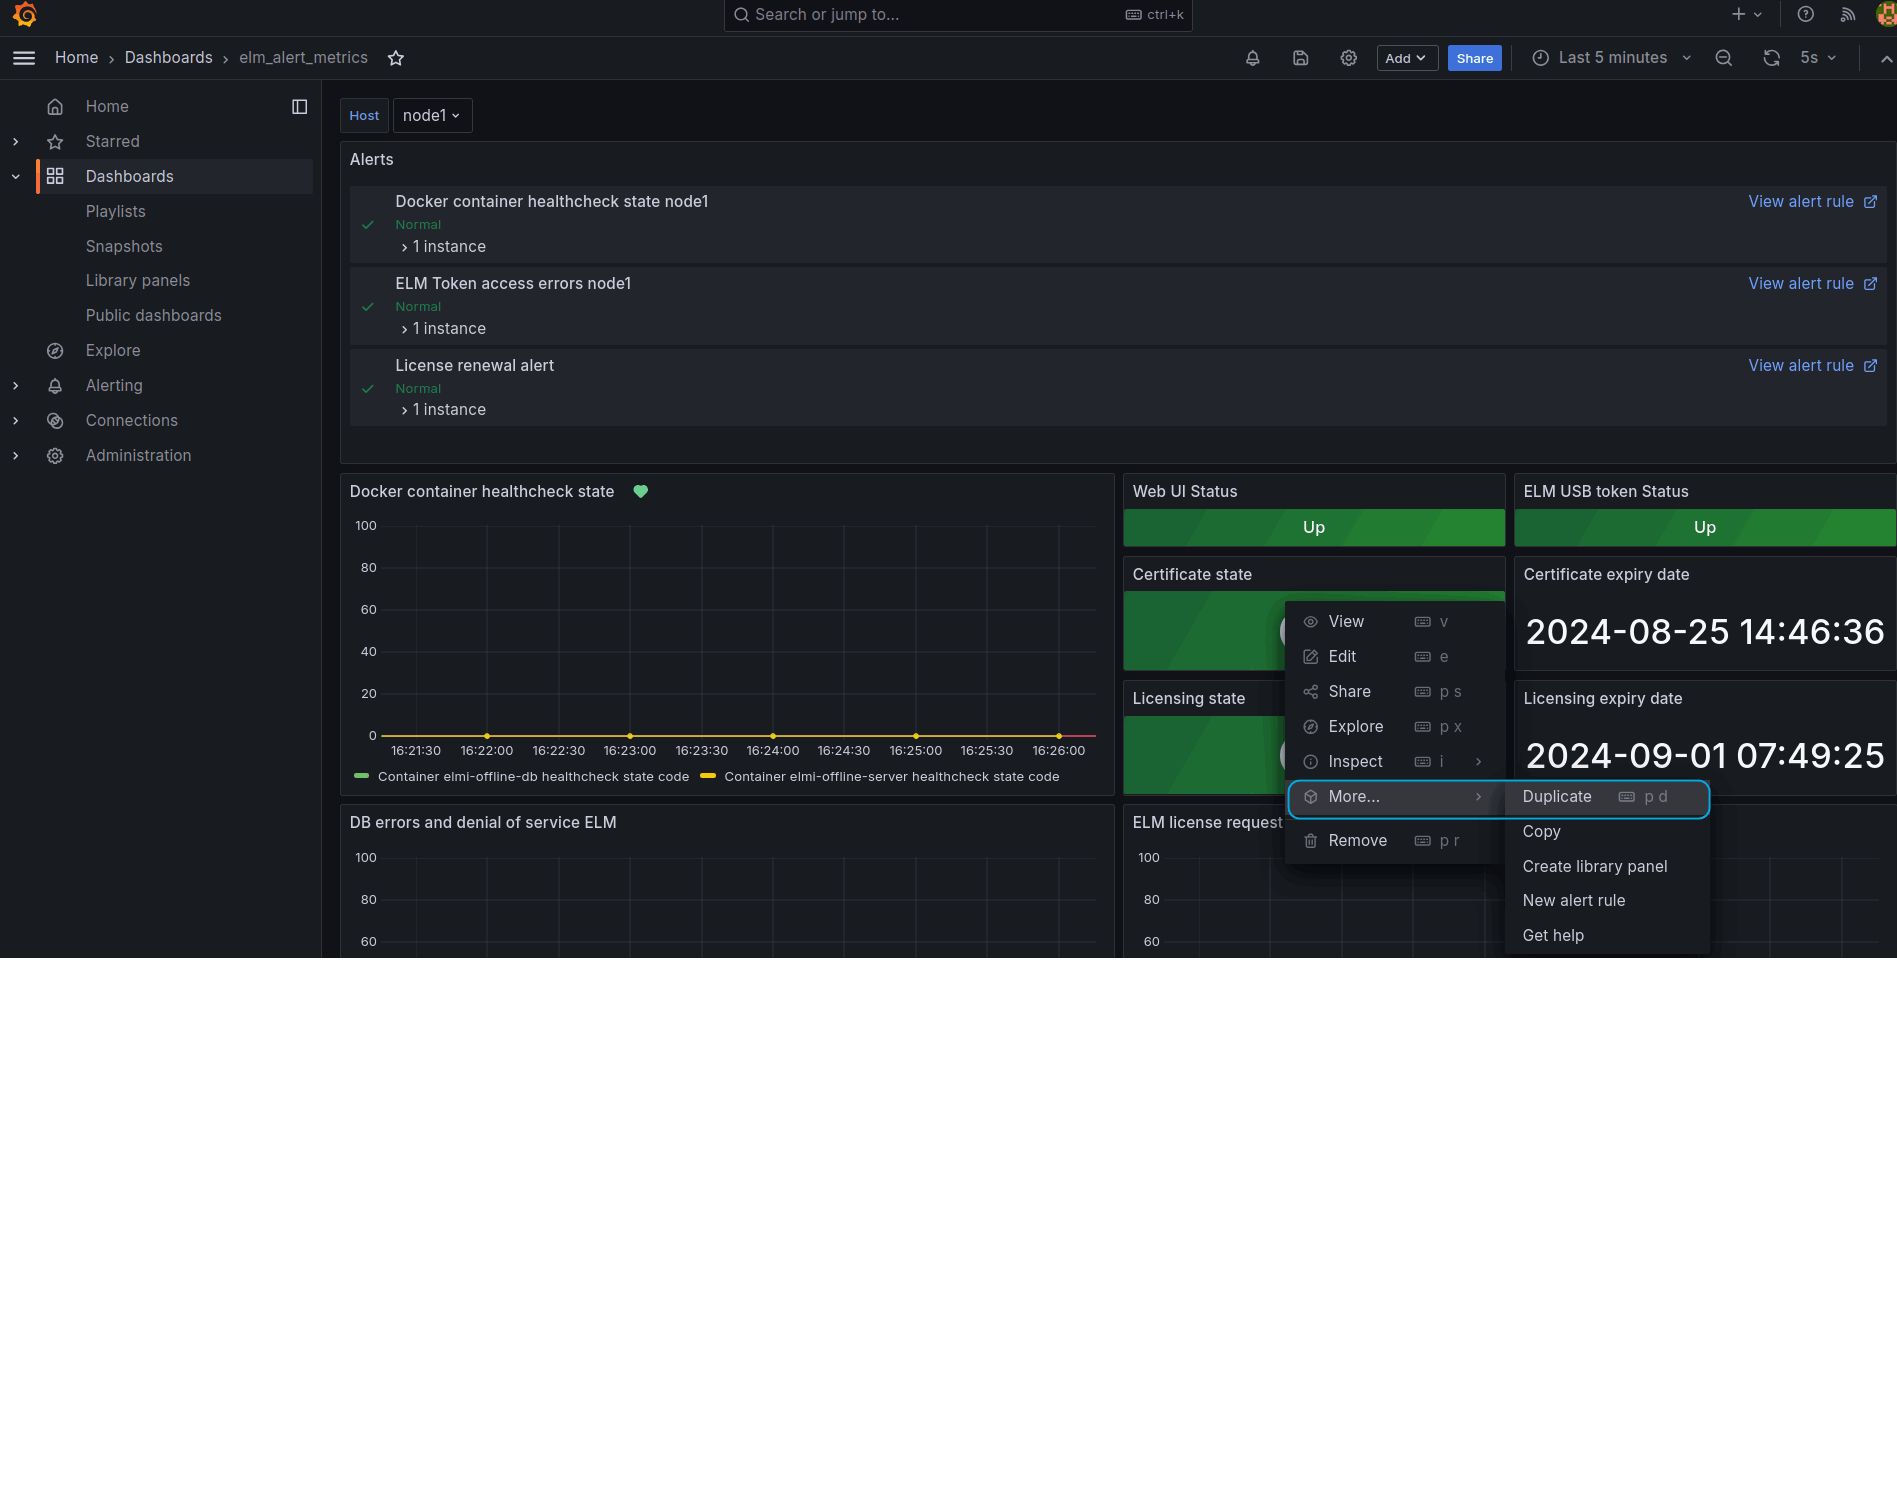Viewport: 1897px width, 1500px height.
Task: Expand 1 instance under ELM Token access errors
Action: (443, 329)
